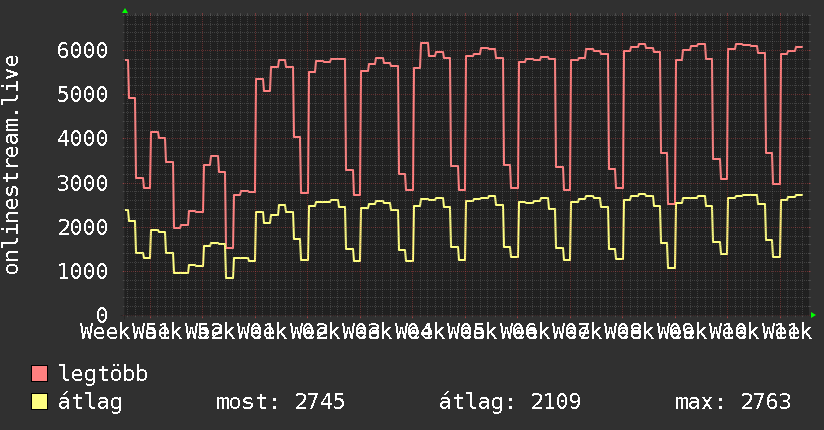
Task: Click the 0 y-axis label
Action: click(102, 315)
